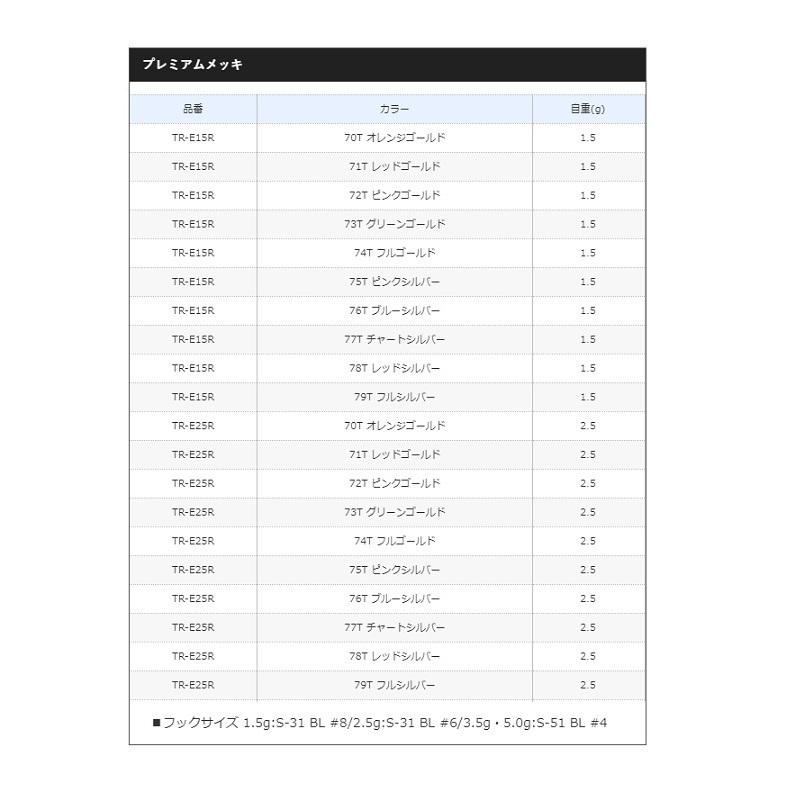This screenshot has height=800, width=800.
Task: Click the カラー column header
Action: [x=394, y=109]
